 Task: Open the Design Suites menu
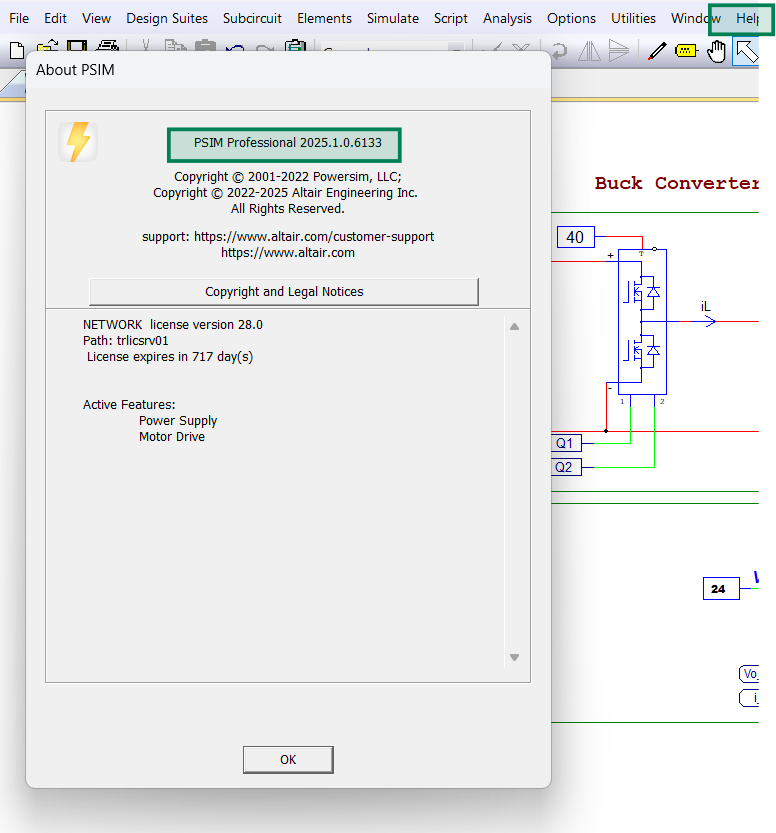click(167, 19)
